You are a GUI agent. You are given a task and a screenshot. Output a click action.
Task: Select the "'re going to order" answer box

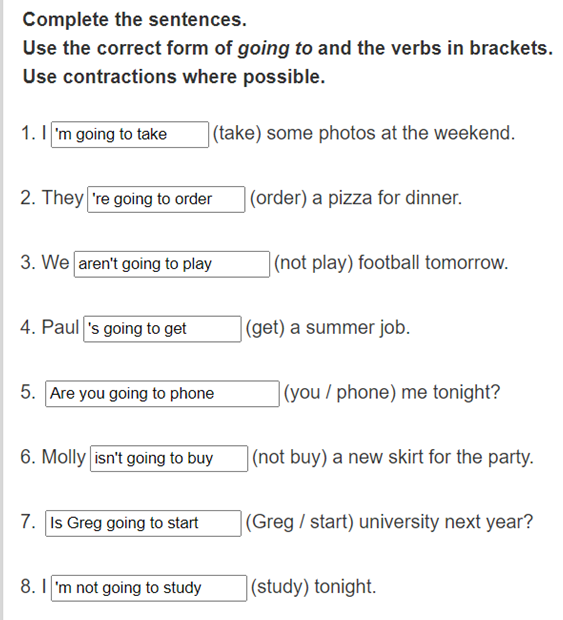166,199
